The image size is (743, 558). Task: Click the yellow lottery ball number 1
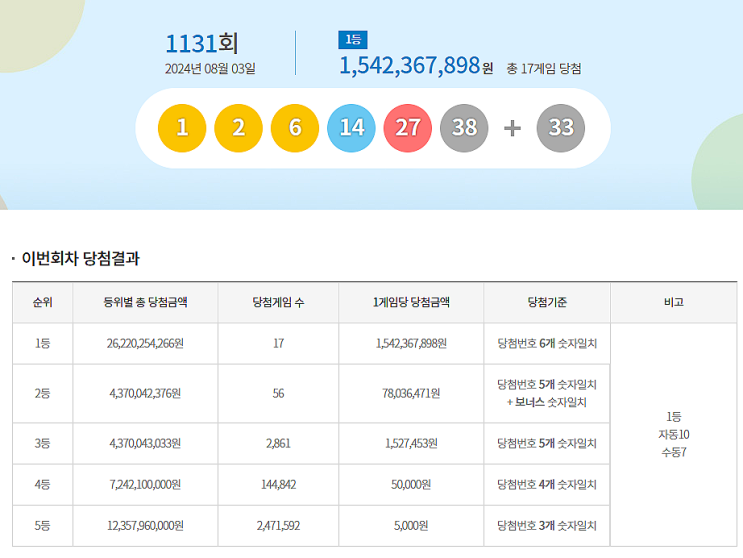pyautogui.click(x=182, y=128)
